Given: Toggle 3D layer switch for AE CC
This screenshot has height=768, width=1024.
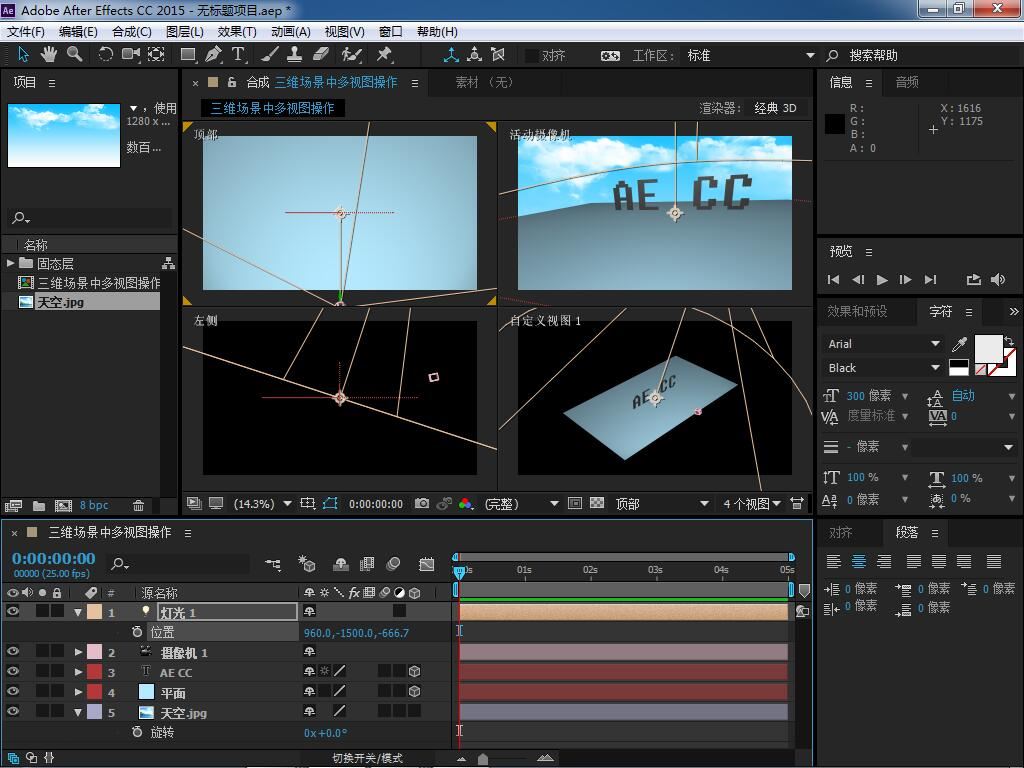Looking at the screenshot, I should (414, 671).
